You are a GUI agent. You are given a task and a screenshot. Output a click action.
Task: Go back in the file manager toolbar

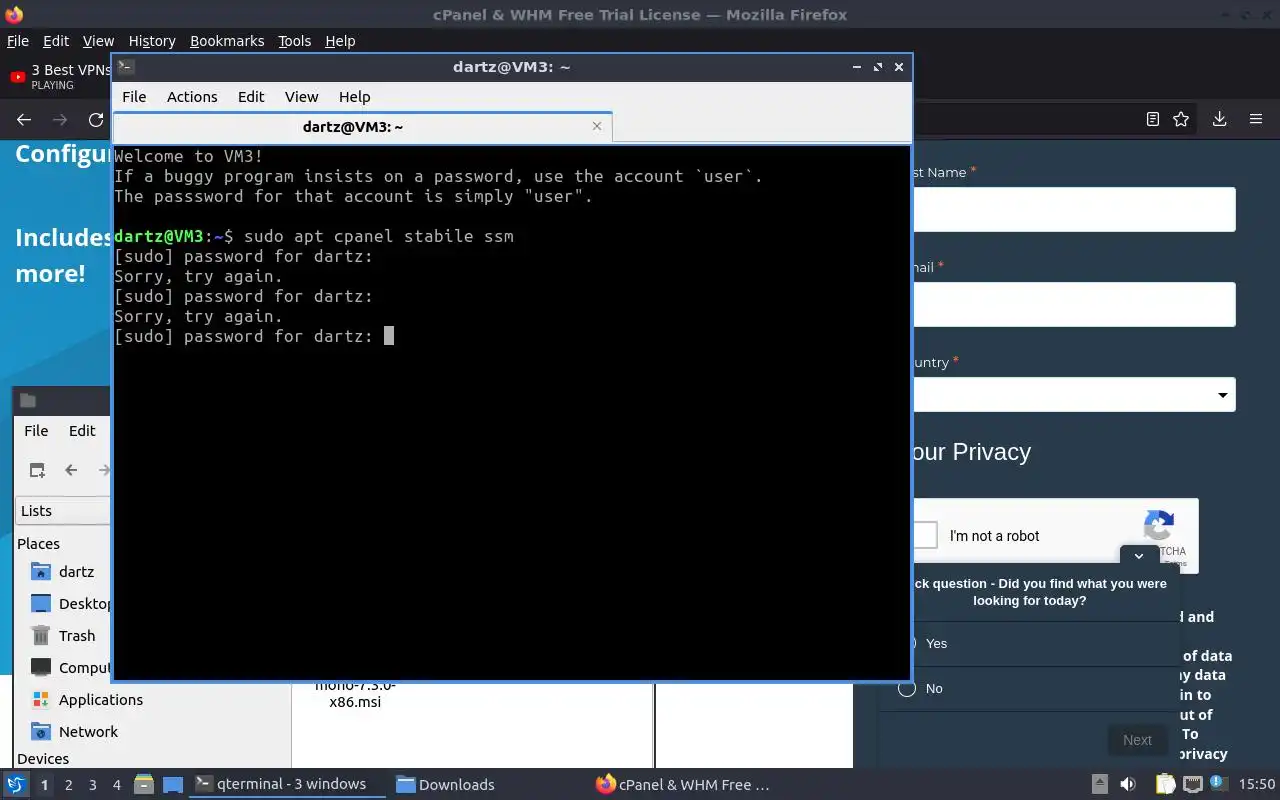71,470
